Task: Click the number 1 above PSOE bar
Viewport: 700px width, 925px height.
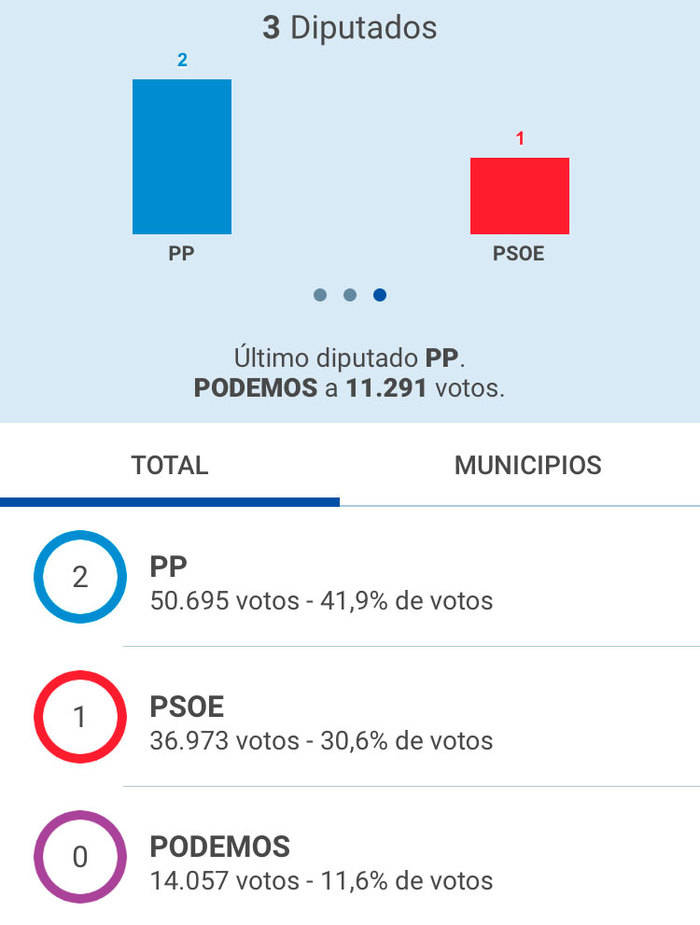Action: click(x=520, y=139)
